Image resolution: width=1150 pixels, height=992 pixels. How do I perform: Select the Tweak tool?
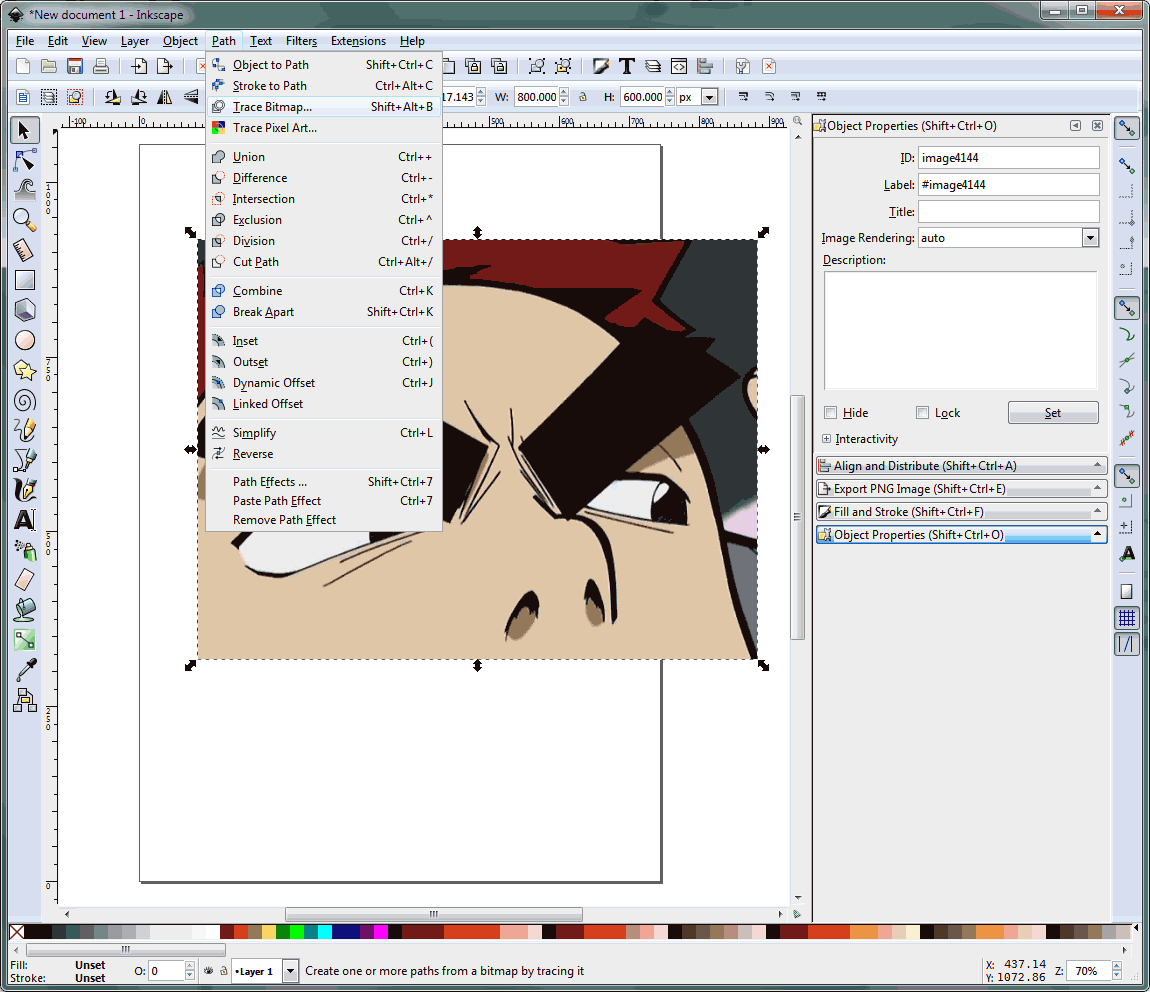(24, 190)
